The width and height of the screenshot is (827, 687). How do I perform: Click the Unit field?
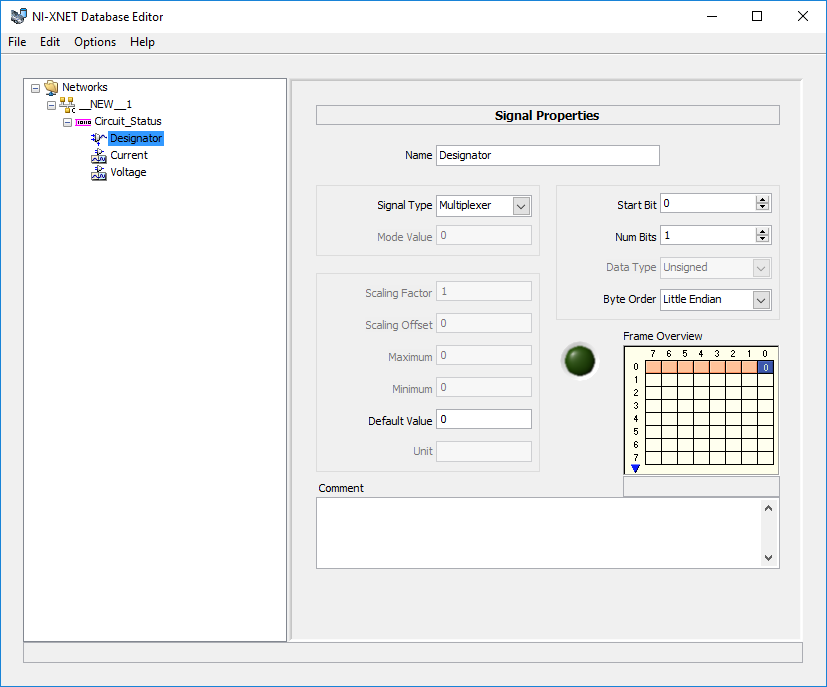pos(484,451)
